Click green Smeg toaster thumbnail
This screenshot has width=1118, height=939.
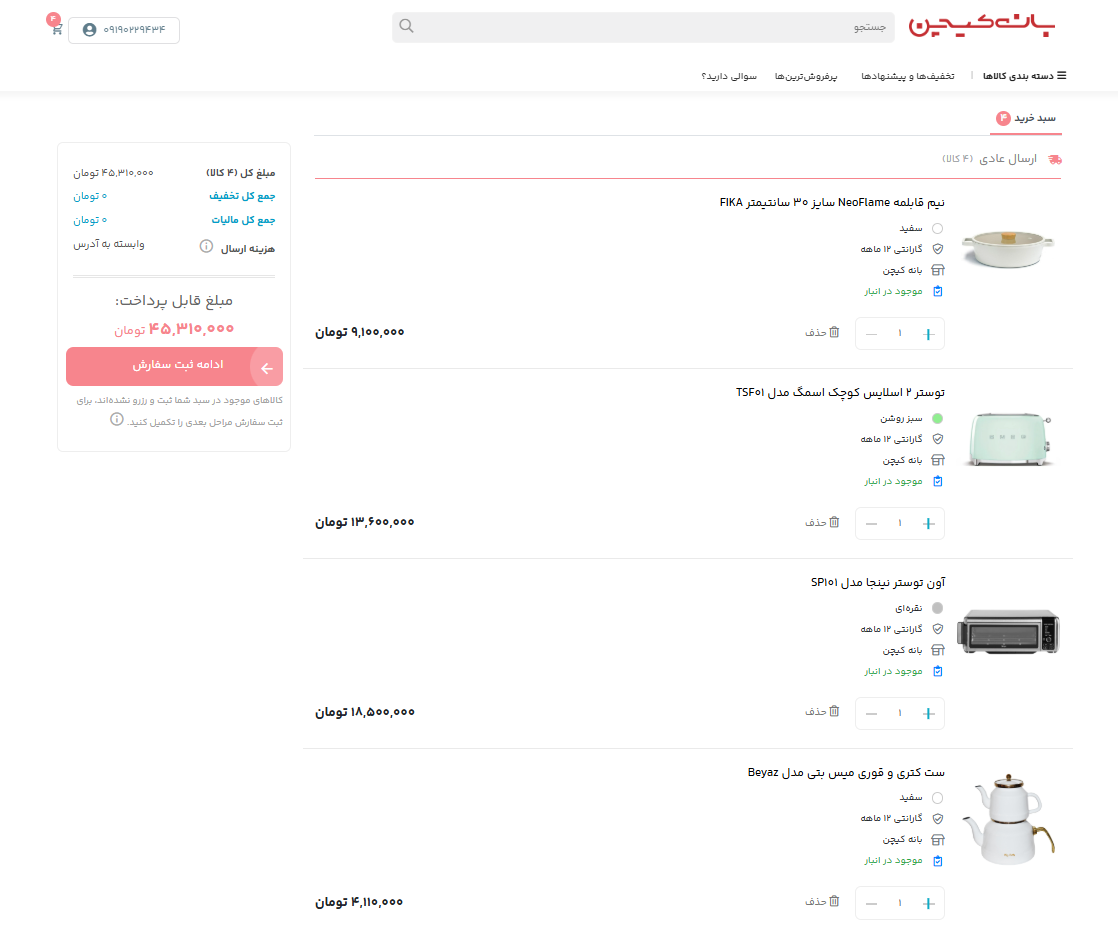tap(1008, 438)
